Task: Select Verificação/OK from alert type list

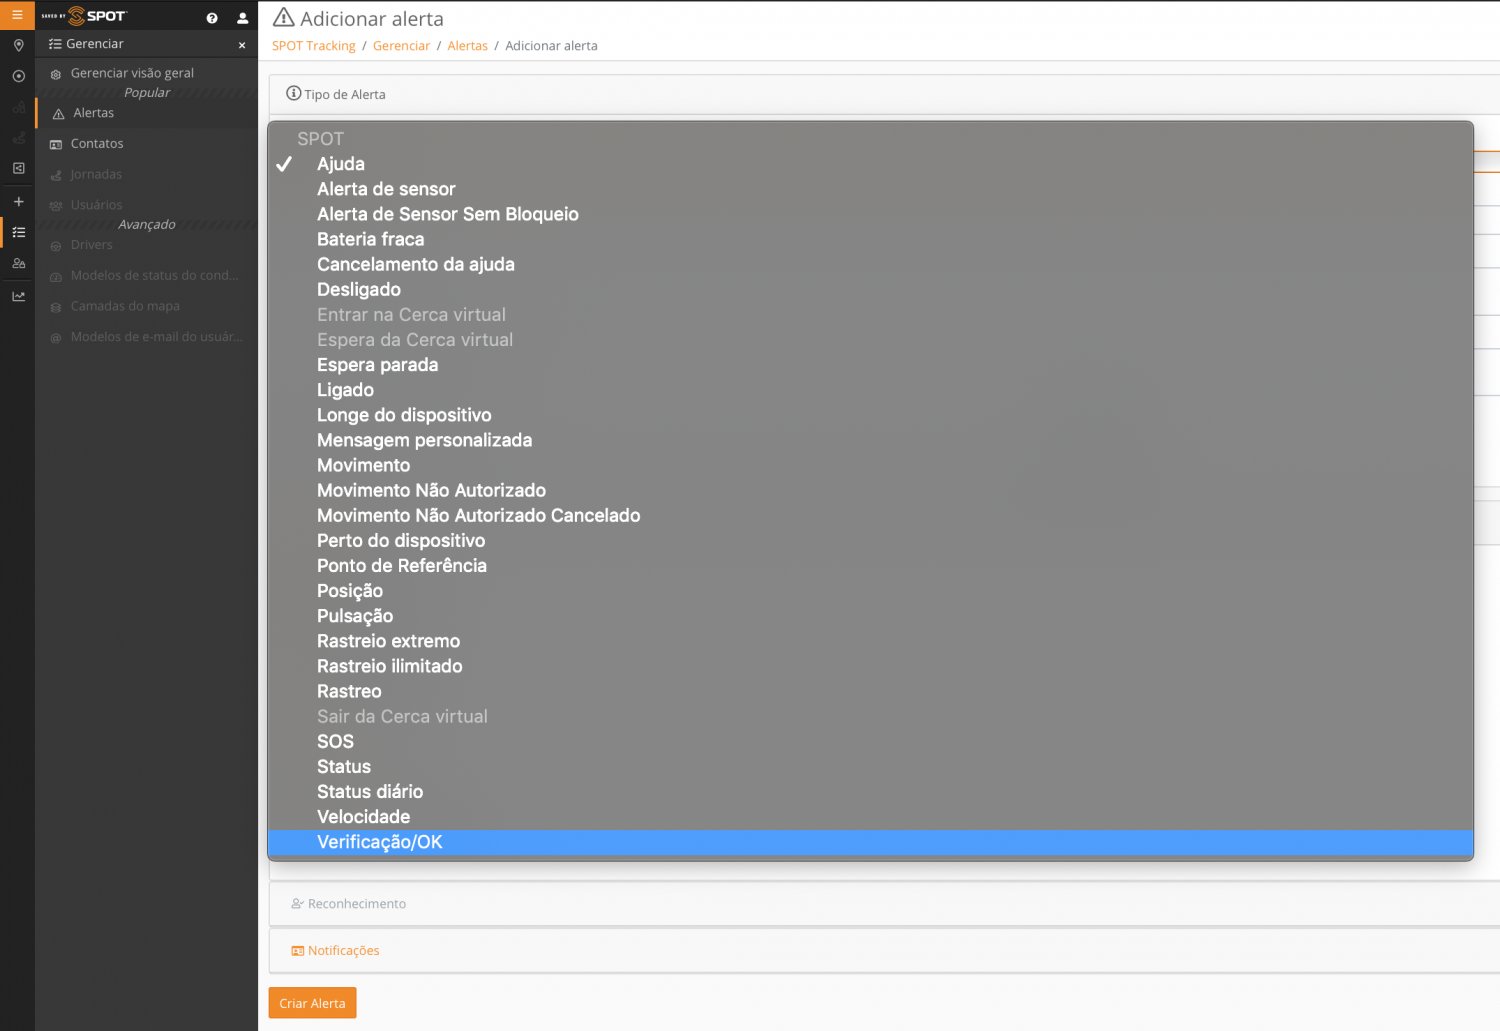Action: pos(379,842)
